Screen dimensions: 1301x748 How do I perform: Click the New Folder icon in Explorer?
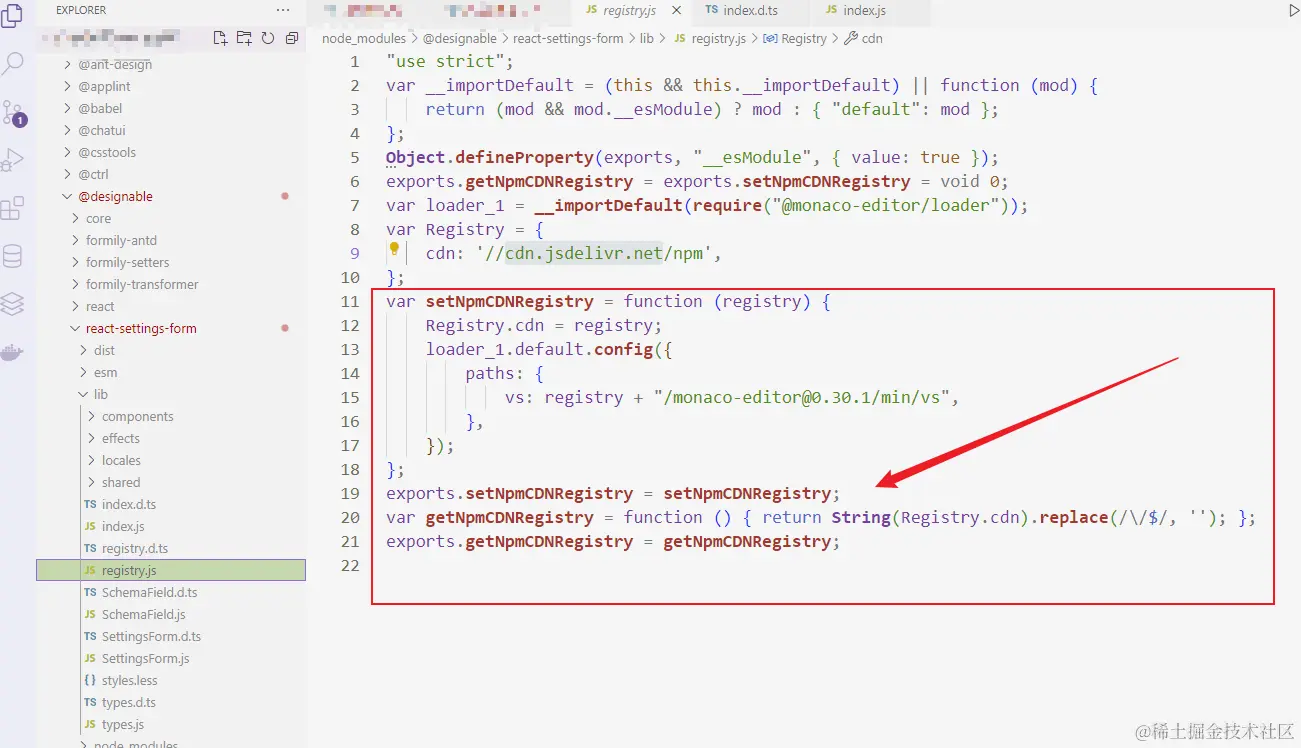pos(245,38)
